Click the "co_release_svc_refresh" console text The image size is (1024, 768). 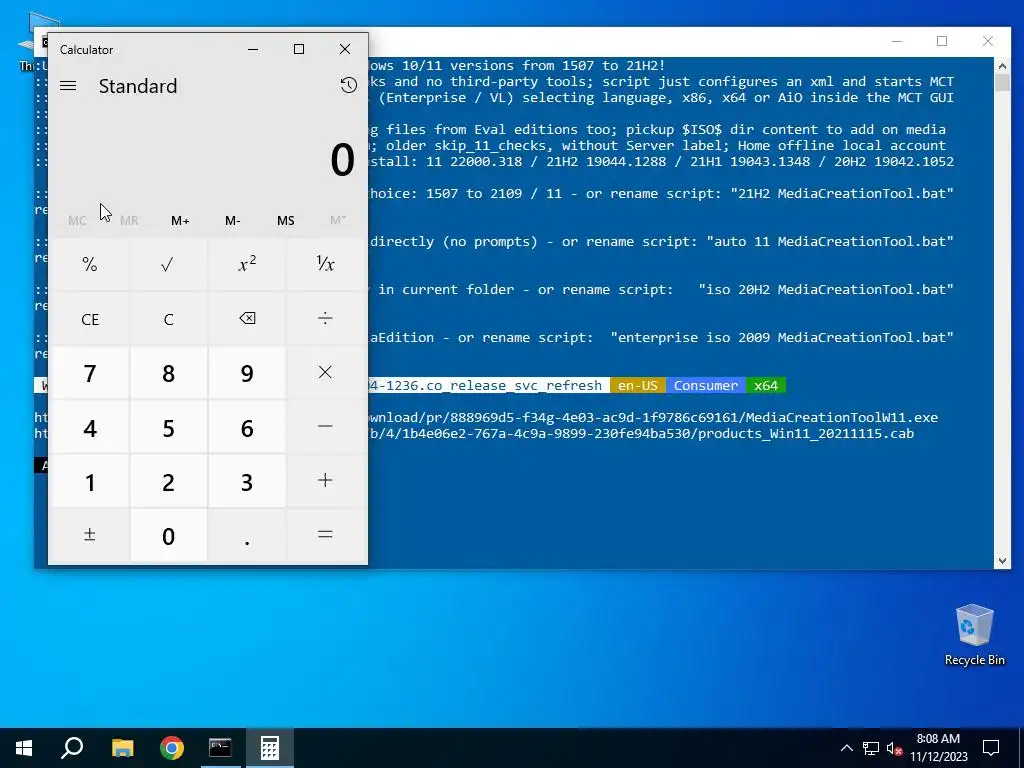pyautogui.click(x=513, y=385)
